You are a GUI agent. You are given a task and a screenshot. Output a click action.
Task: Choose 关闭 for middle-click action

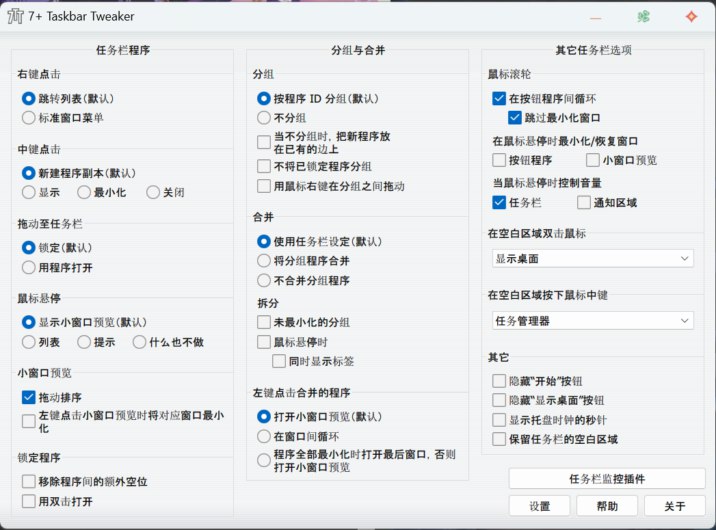[x=153, y=192]
